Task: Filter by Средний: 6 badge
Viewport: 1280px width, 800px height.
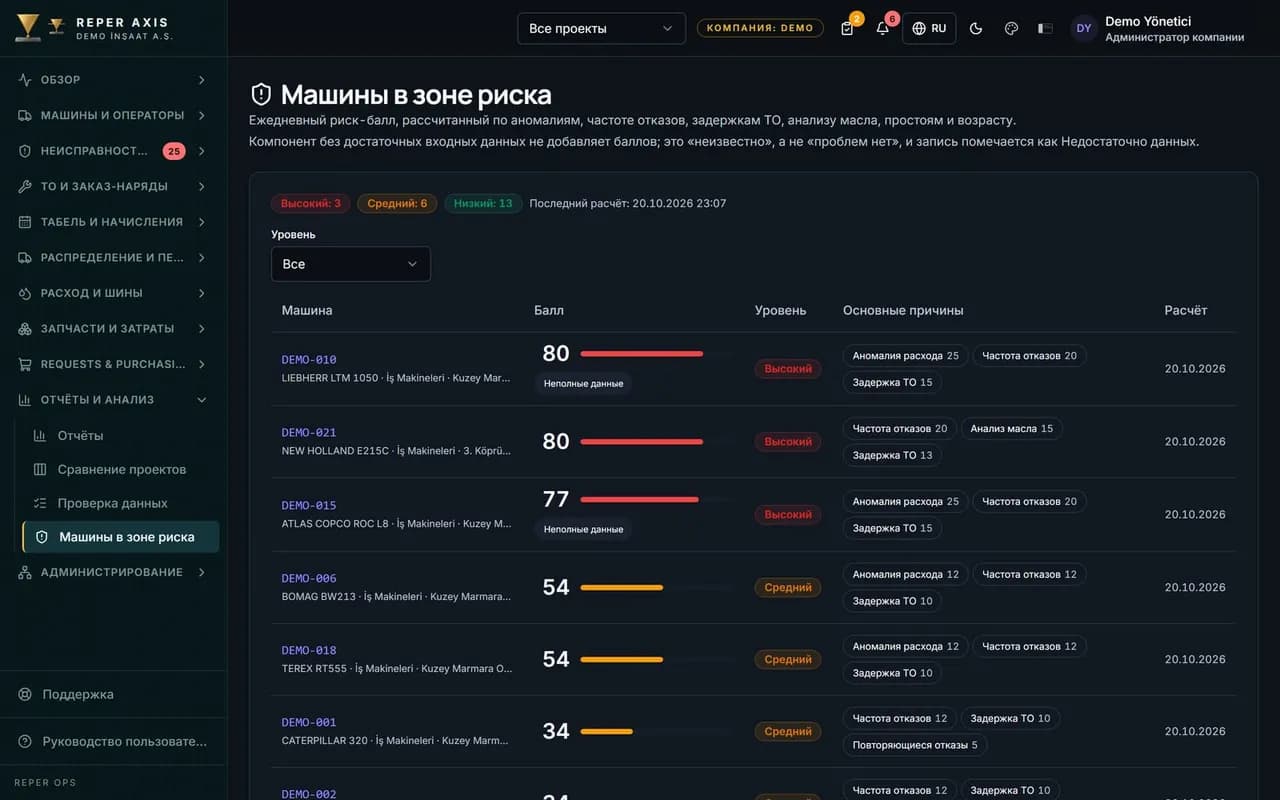Action: 397,203
